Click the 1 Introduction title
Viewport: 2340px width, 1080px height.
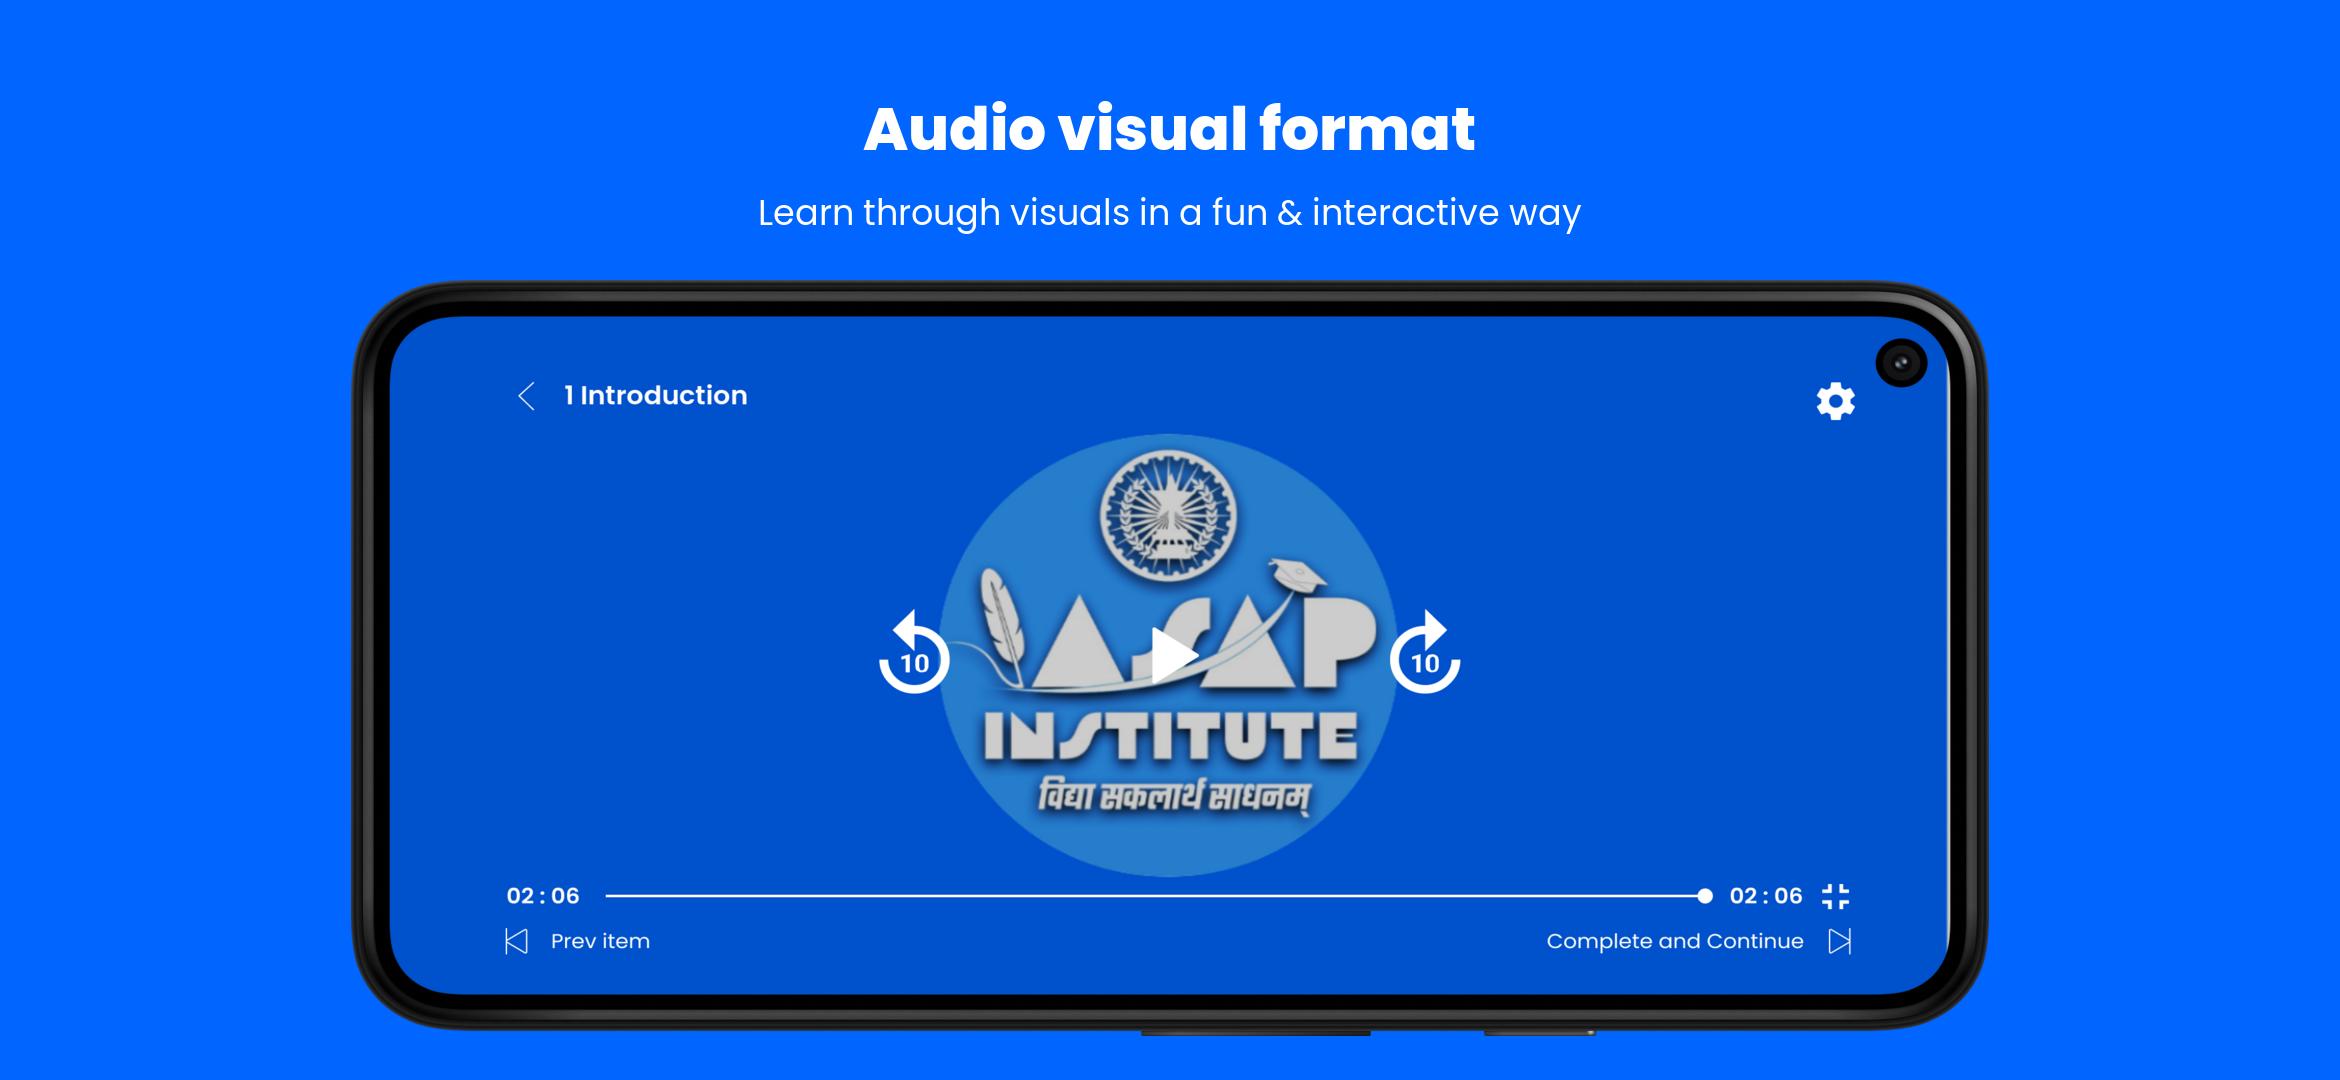[655, 396]
